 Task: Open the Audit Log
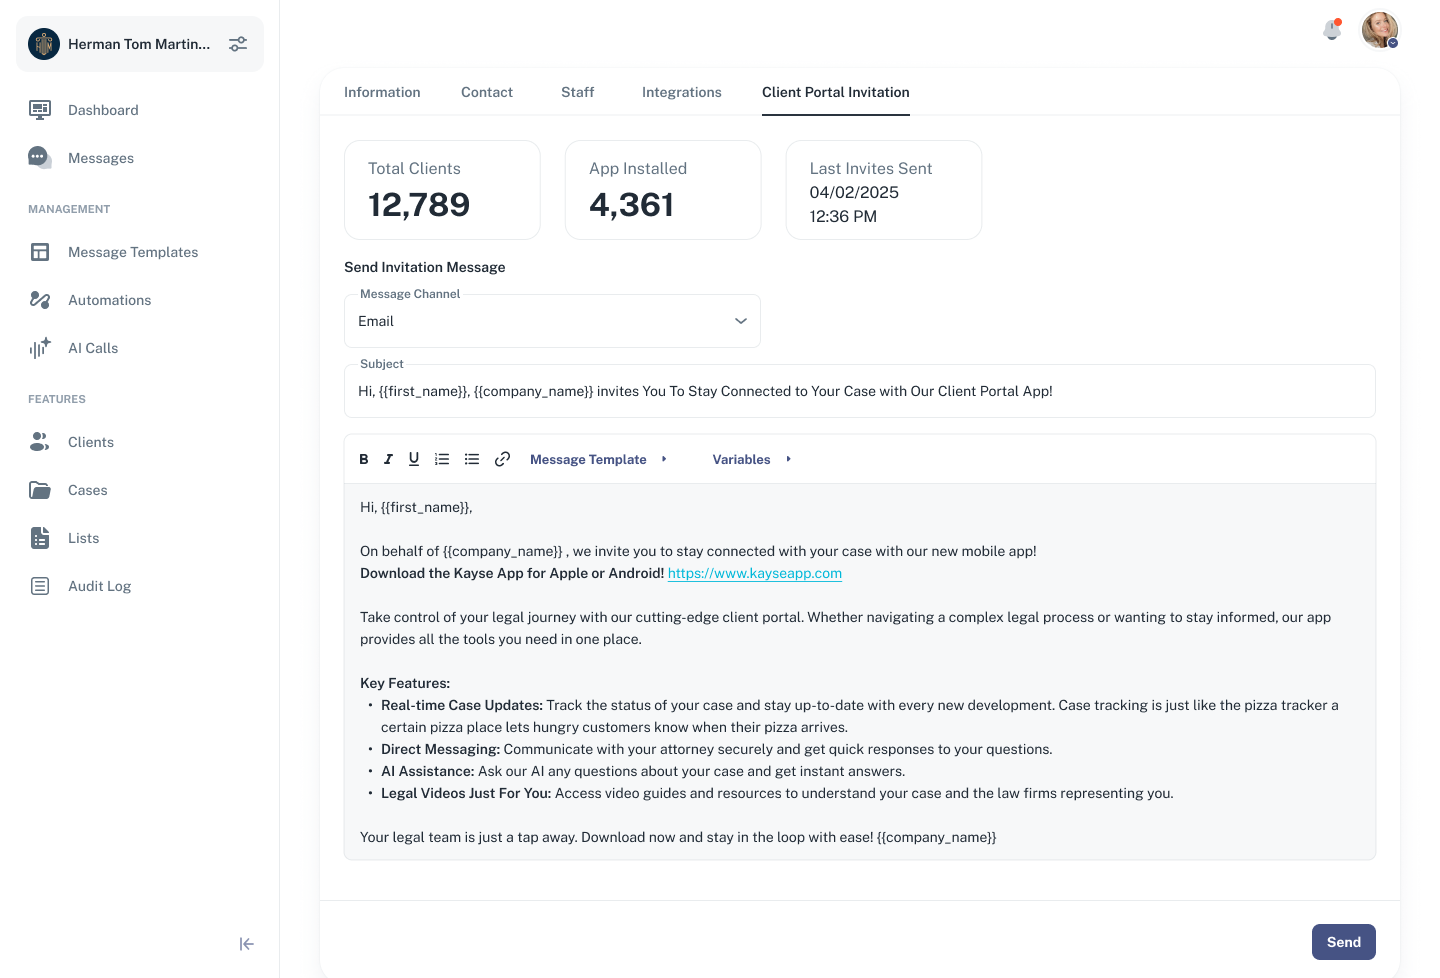click(x=99, y=586)
